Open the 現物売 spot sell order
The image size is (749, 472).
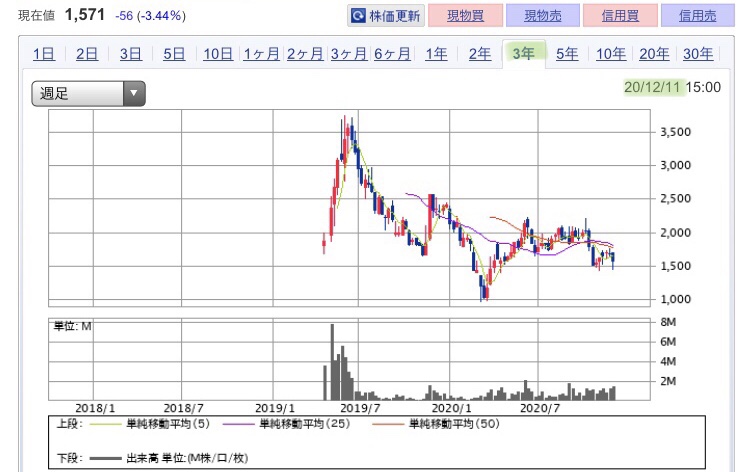tap(543, 16)
